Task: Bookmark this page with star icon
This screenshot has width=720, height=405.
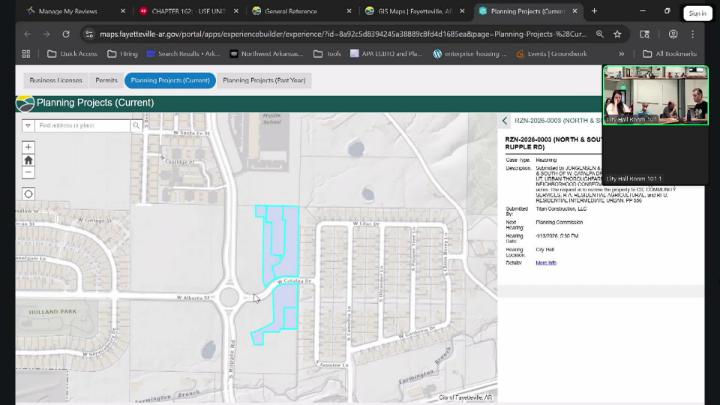Action: point(618,34)
